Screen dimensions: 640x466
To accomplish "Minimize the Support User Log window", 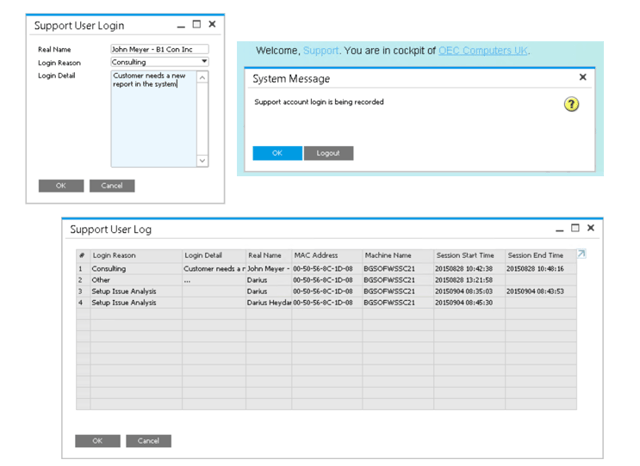I will pos(559,230).
